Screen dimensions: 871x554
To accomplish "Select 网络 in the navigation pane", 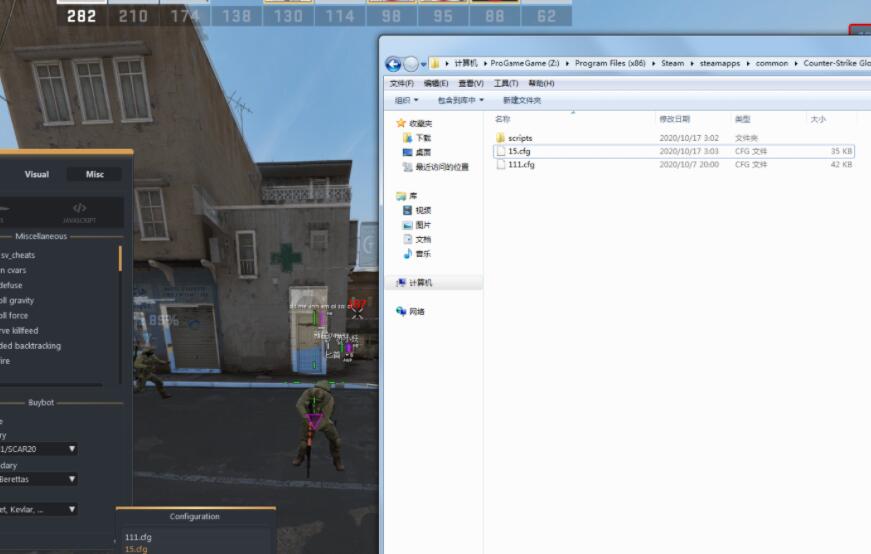I will [x=416, y=312].
